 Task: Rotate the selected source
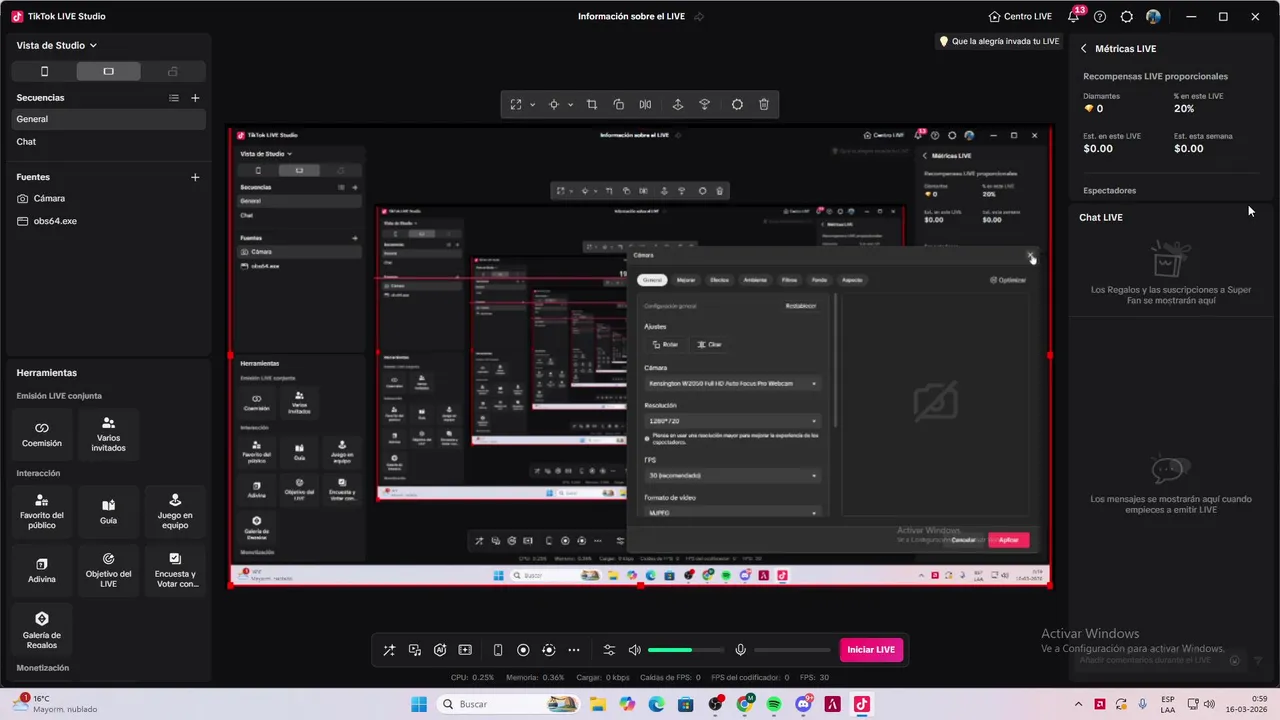point(618,105)
